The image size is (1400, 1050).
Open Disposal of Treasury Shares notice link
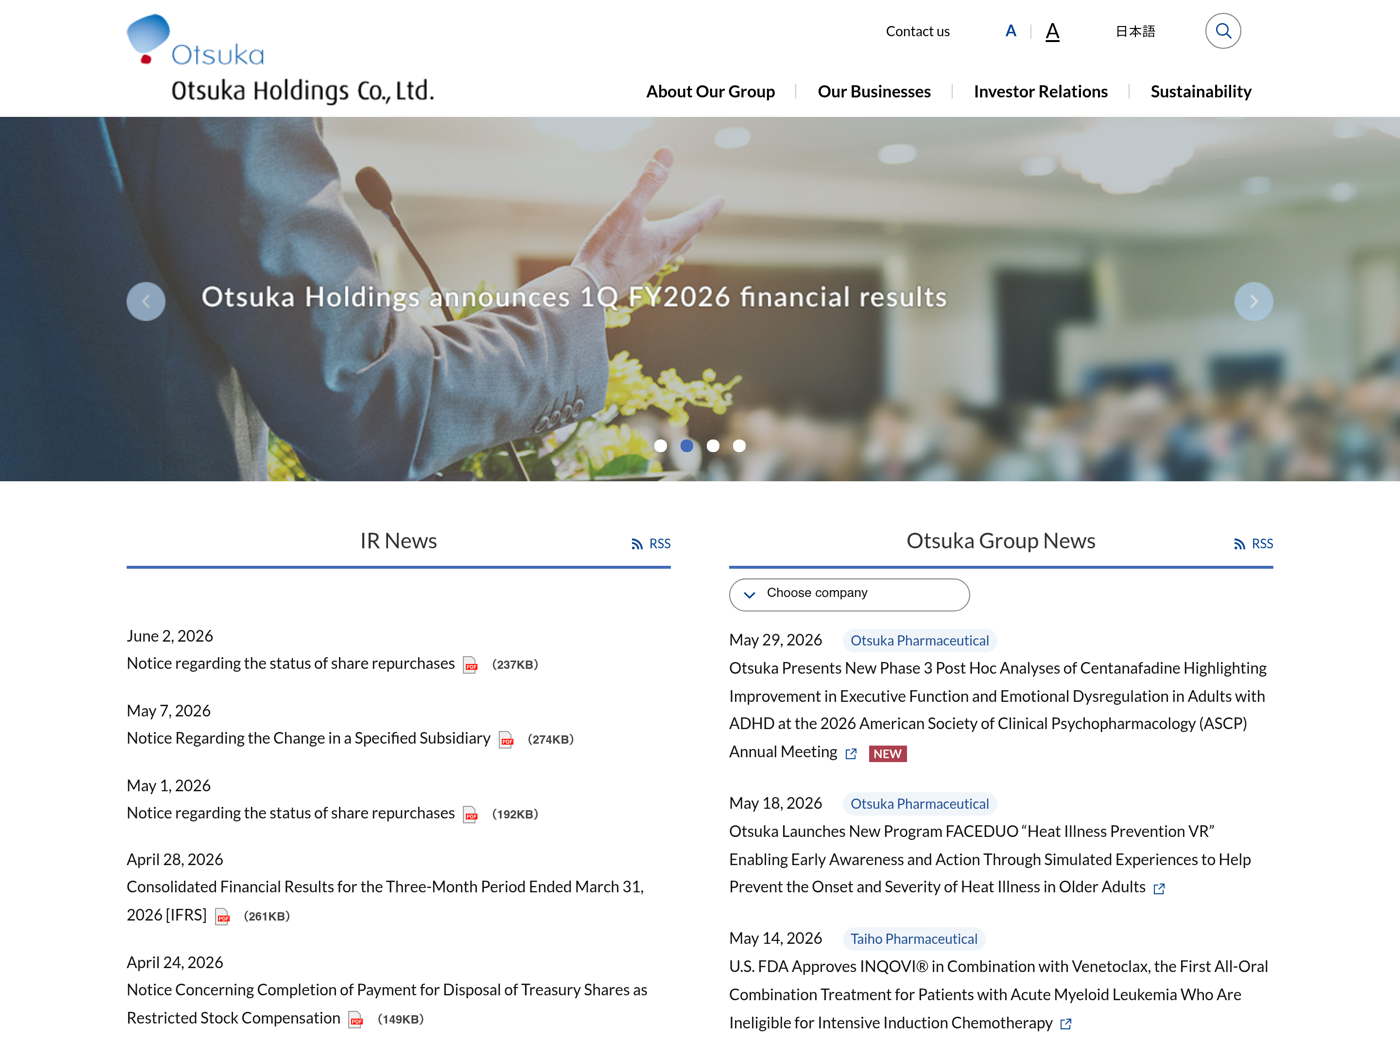point(387,1004)
